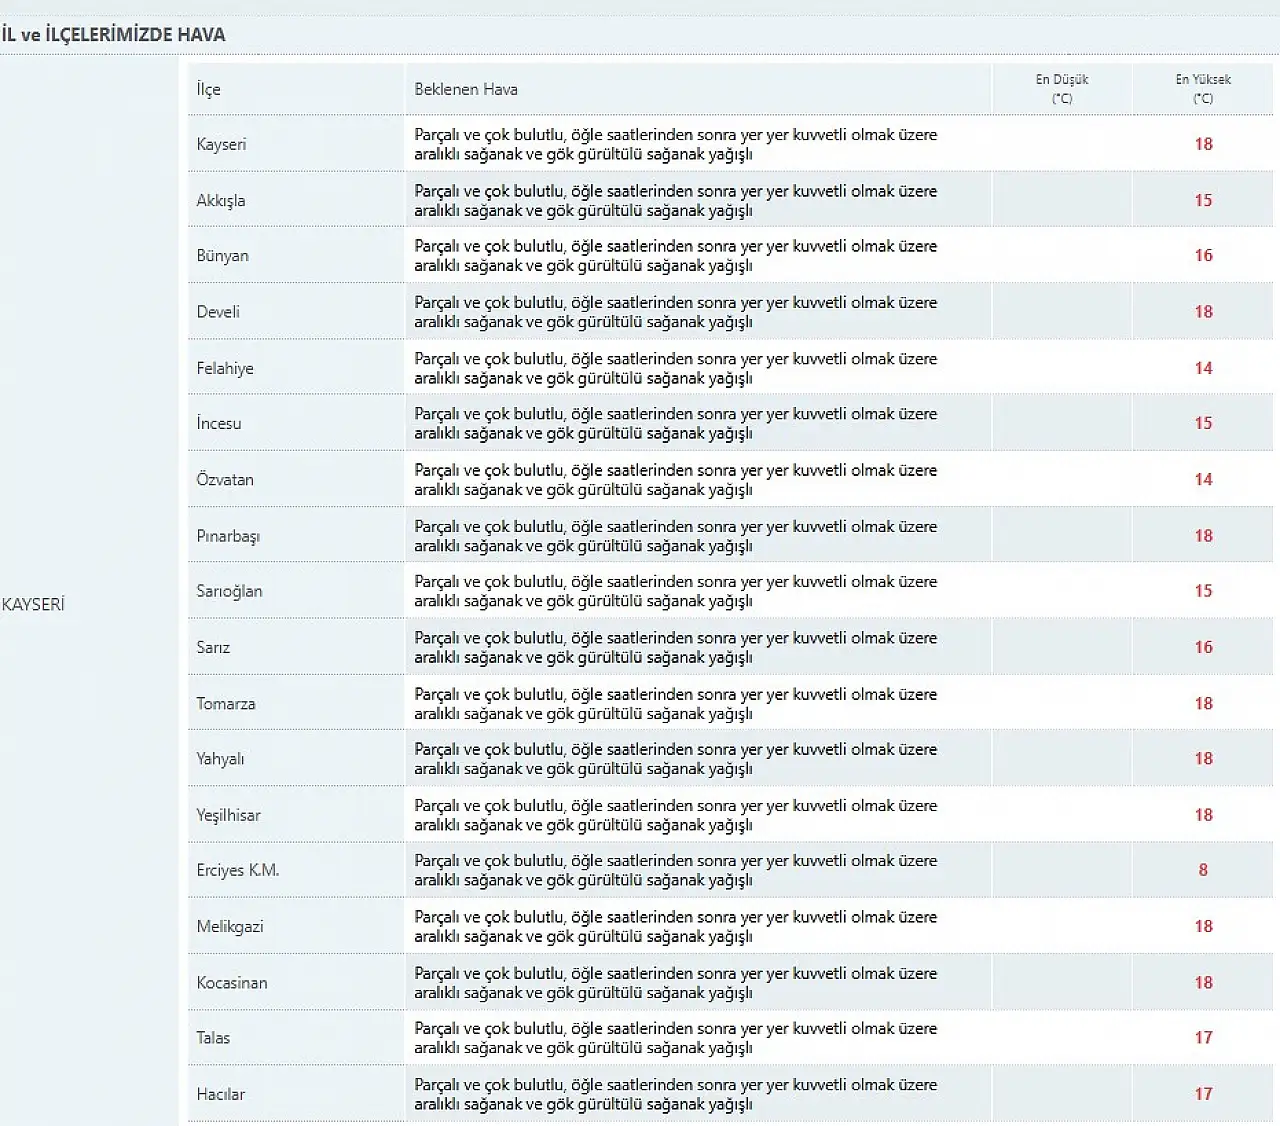The width and height of the screenshot is (1280, 1126).
Task: Click the forecast text in Özvatan row
Action: tap(676, 479)
